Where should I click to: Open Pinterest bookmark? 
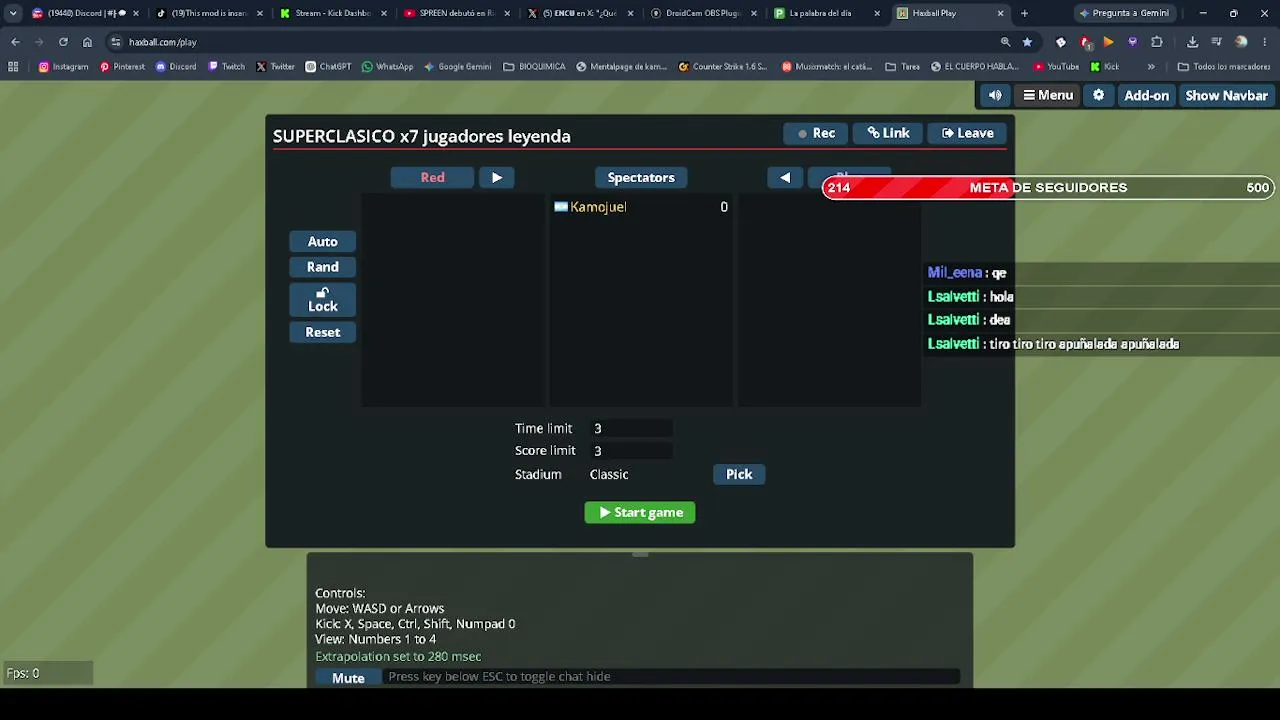(x=122, y=67)
